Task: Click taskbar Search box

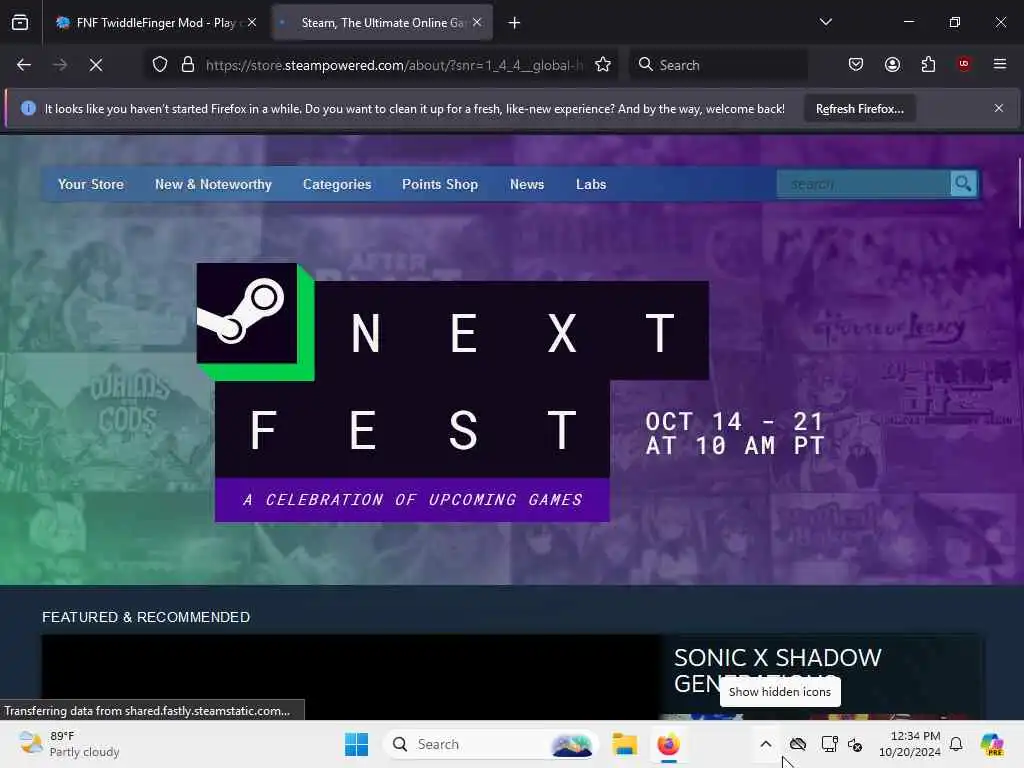Action: [x=491, y=744]
